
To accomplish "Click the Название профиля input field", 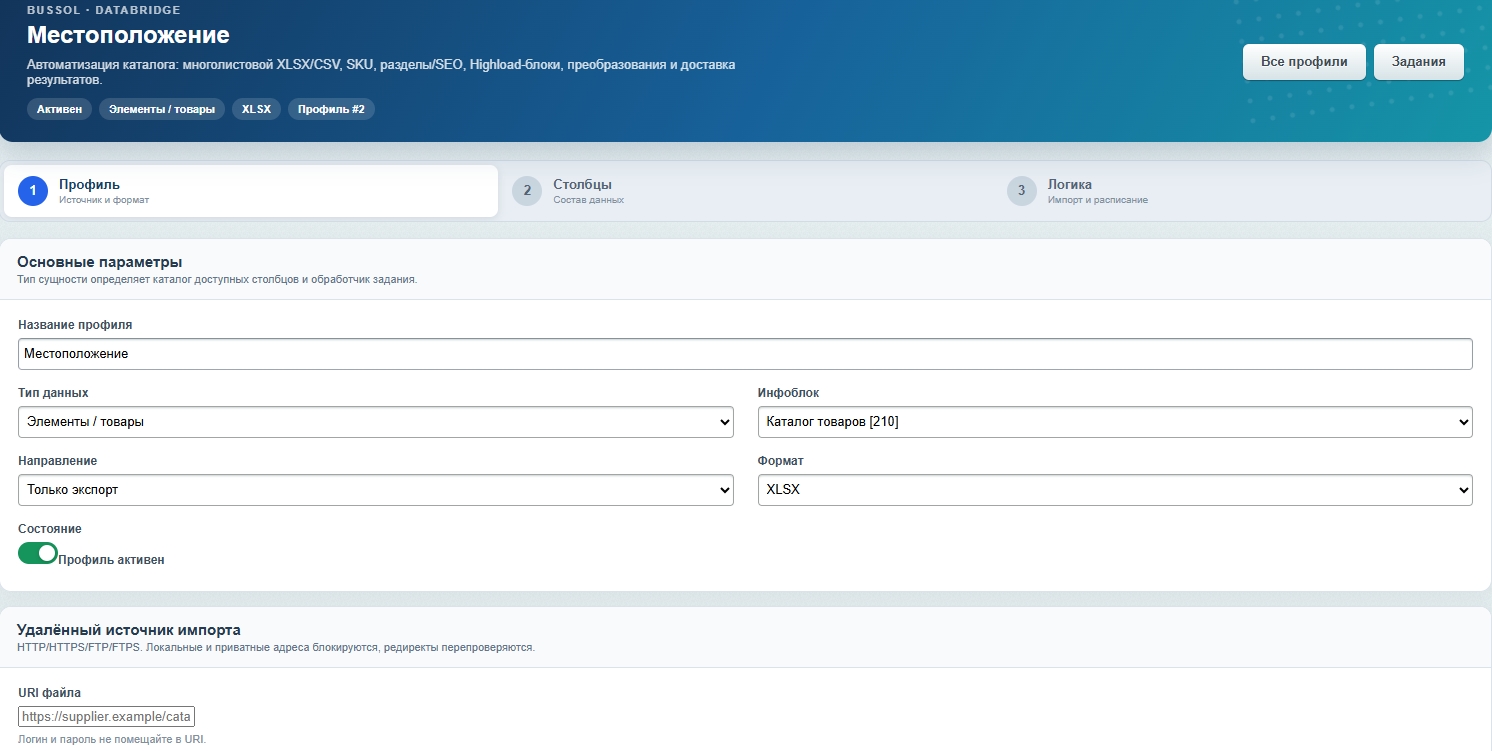I will (x=745, y=354).
